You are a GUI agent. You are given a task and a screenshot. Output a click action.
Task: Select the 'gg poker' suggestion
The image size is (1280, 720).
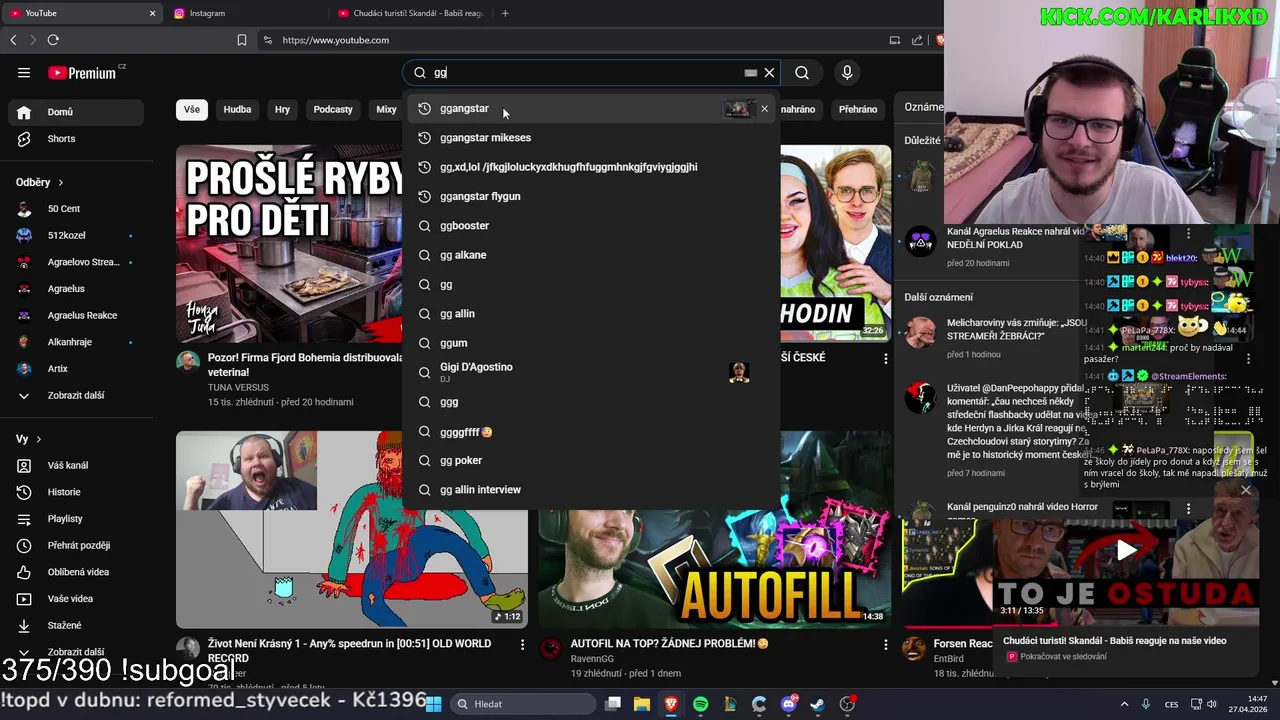[x=591, y=460]
